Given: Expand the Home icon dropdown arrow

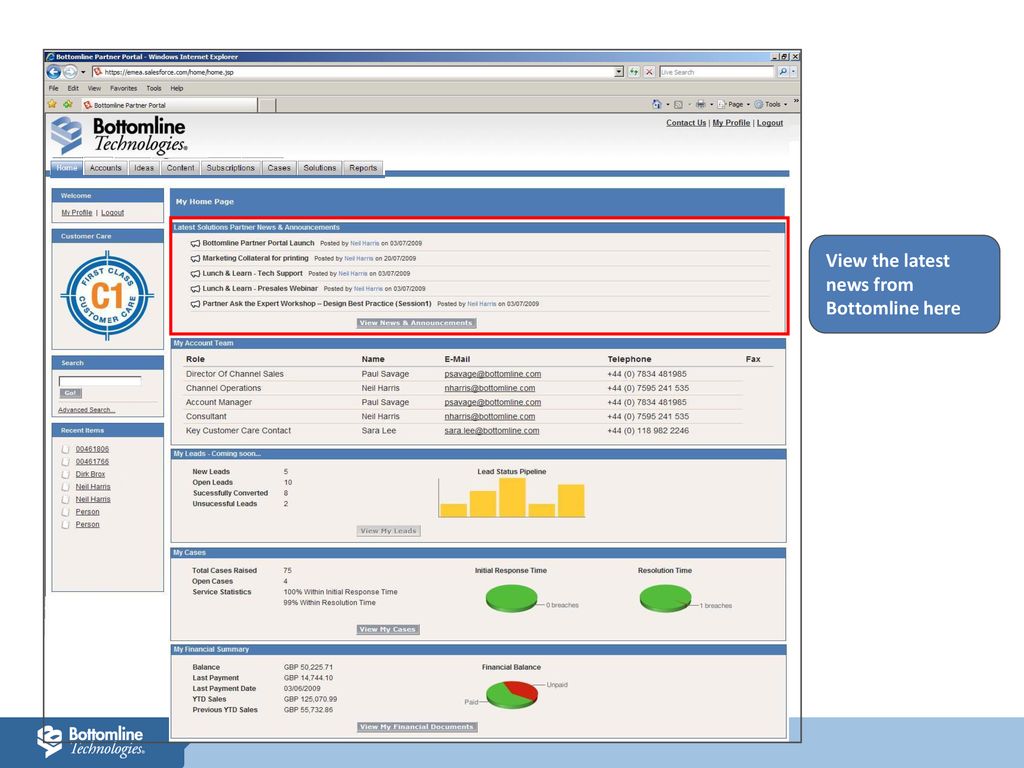Looking at the screenshot, I should [x=667, y=104].
